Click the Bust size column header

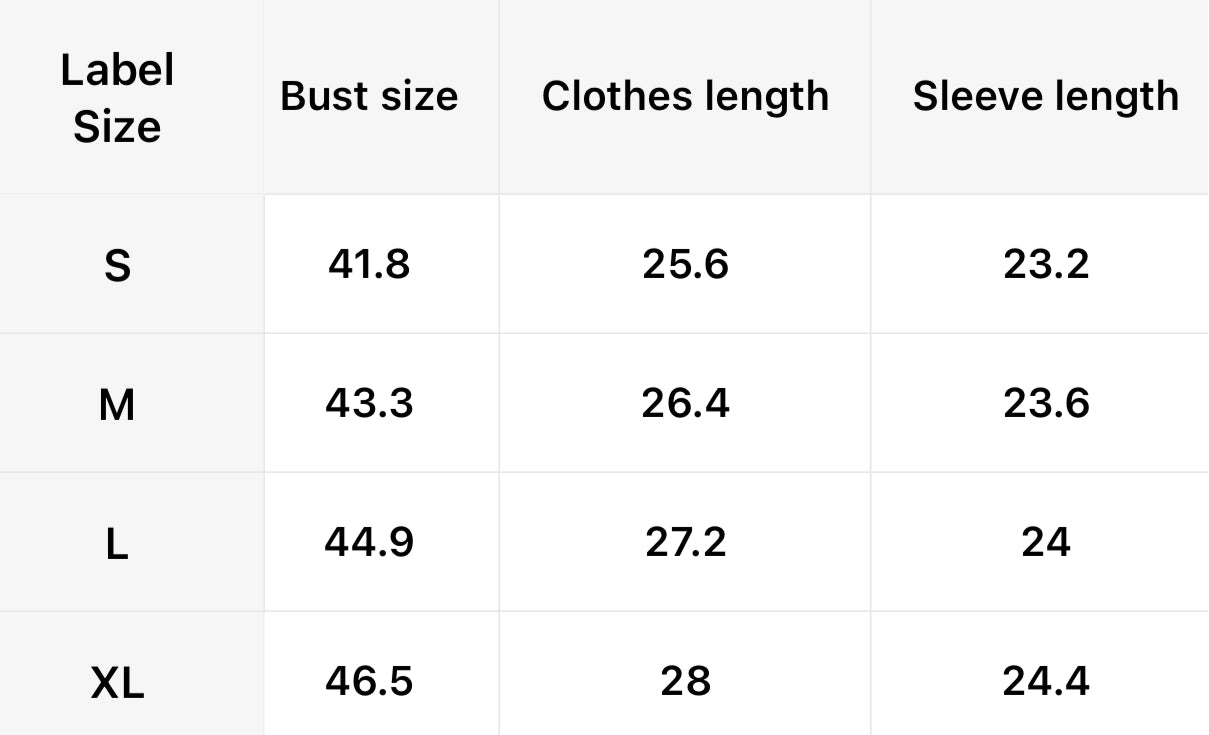[x=369, y=96]
